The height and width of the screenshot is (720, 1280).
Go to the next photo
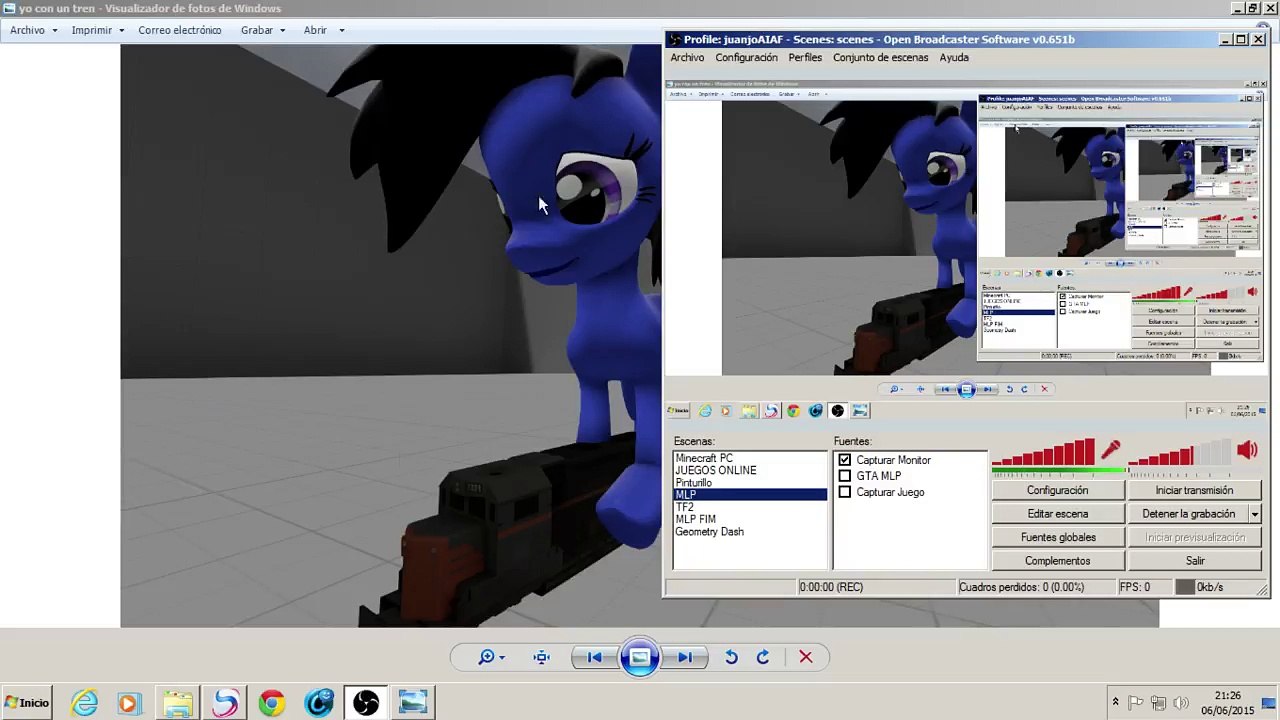pos(685,657)
